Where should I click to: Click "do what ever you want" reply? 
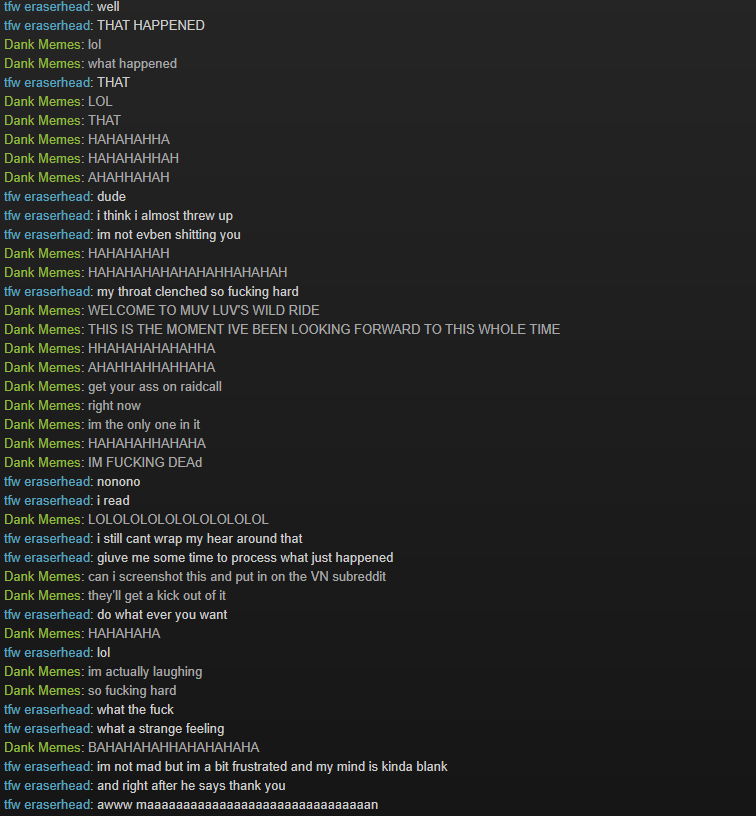162,615
